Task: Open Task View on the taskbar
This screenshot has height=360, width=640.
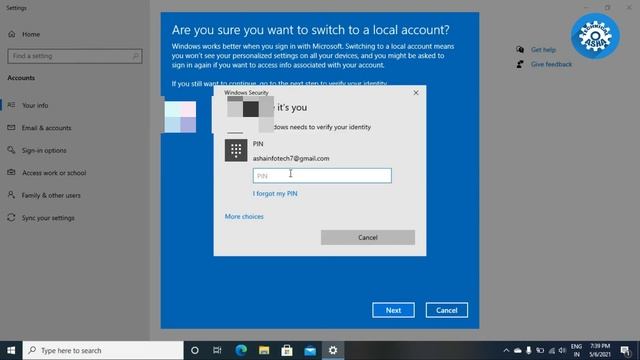Action: (217, 350)
